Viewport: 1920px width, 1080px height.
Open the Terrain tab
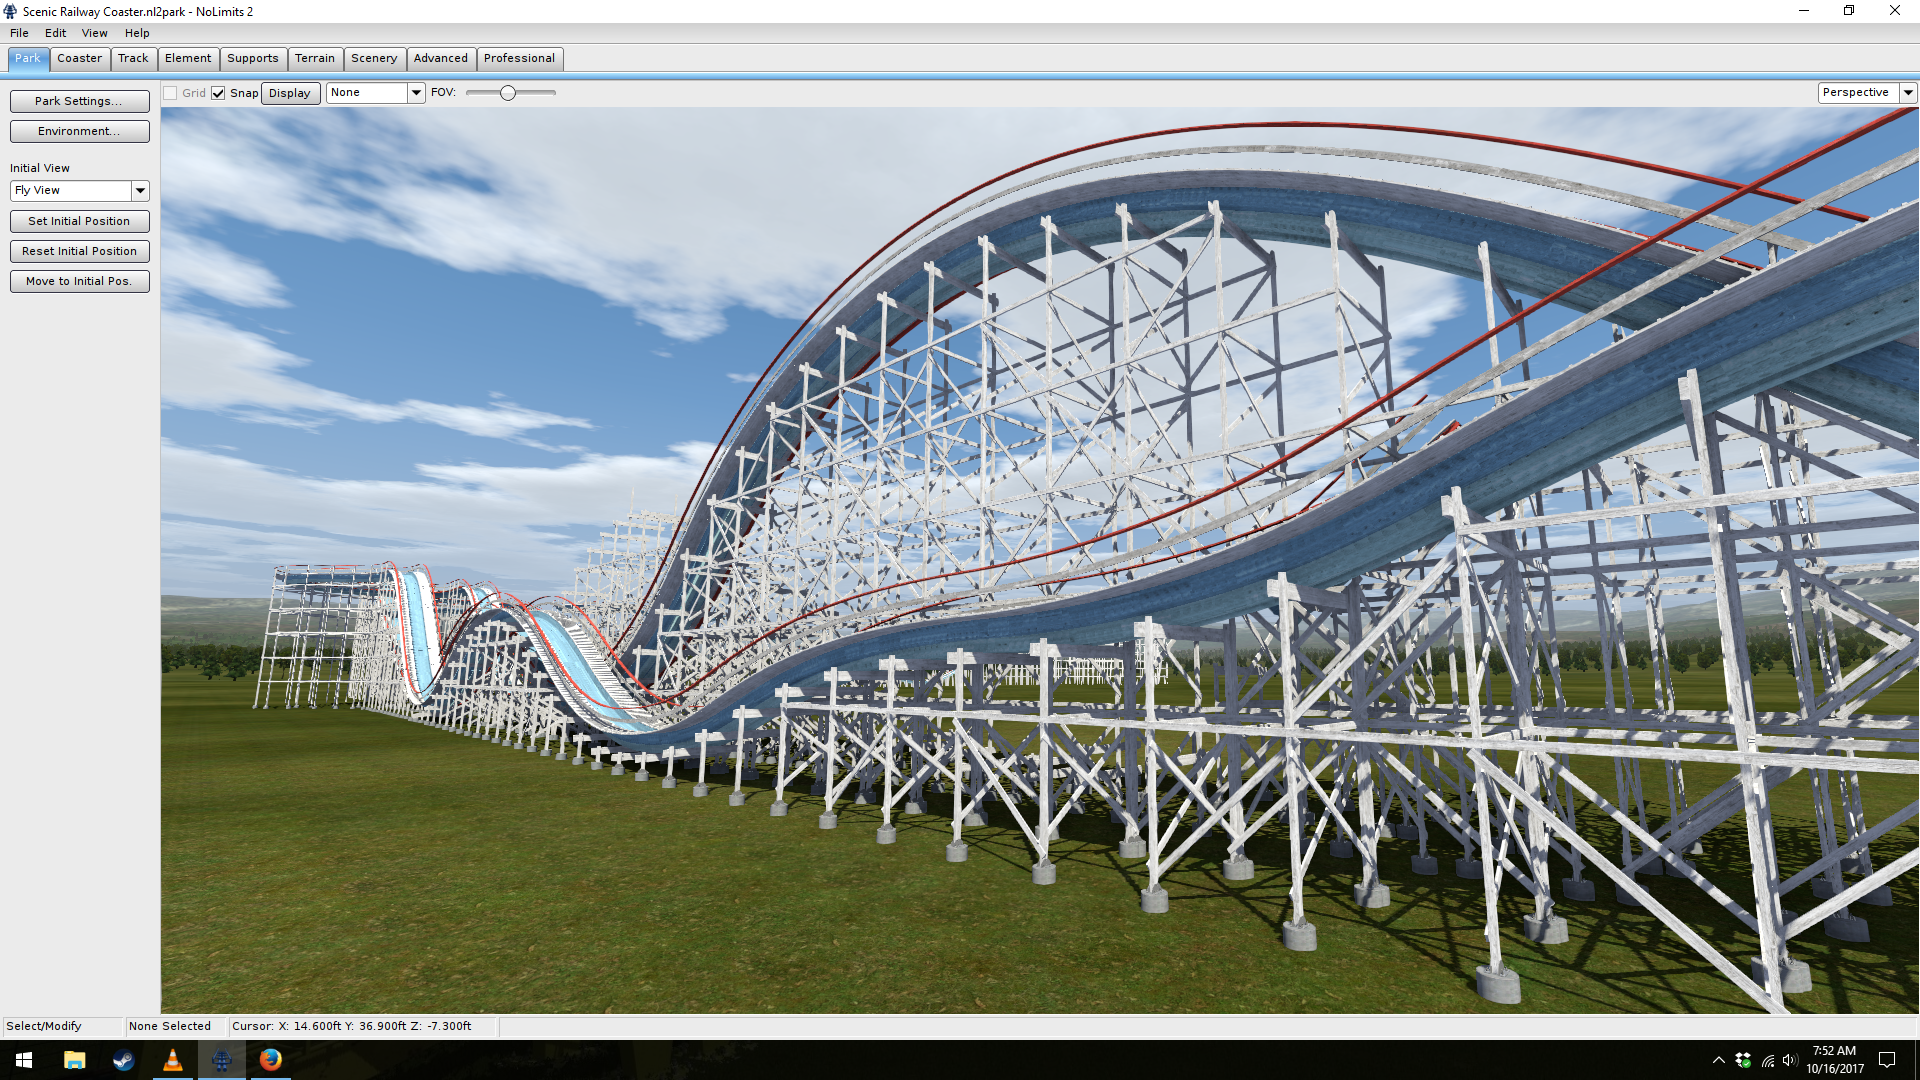click(314, 58)
